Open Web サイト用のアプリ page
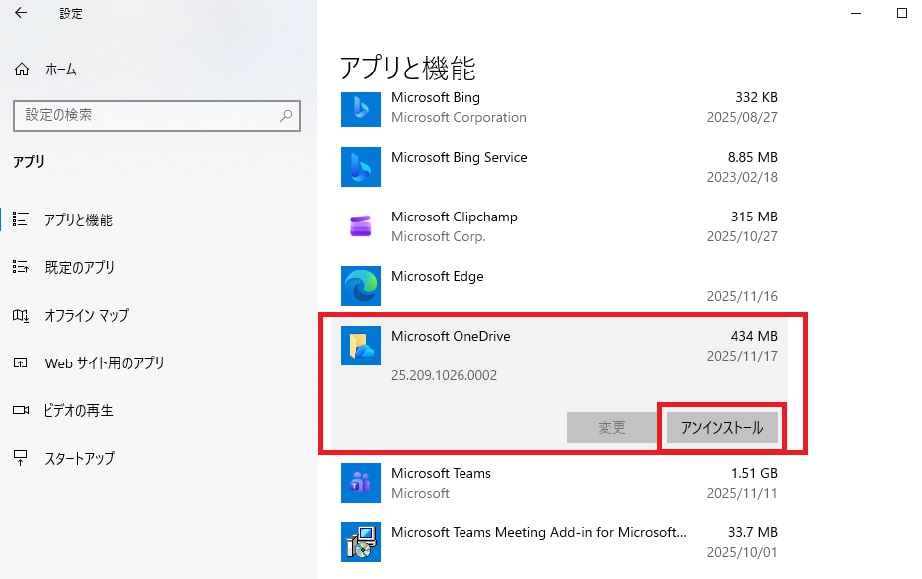This screenshot has height=579, width=922. (x=104, y=363)
